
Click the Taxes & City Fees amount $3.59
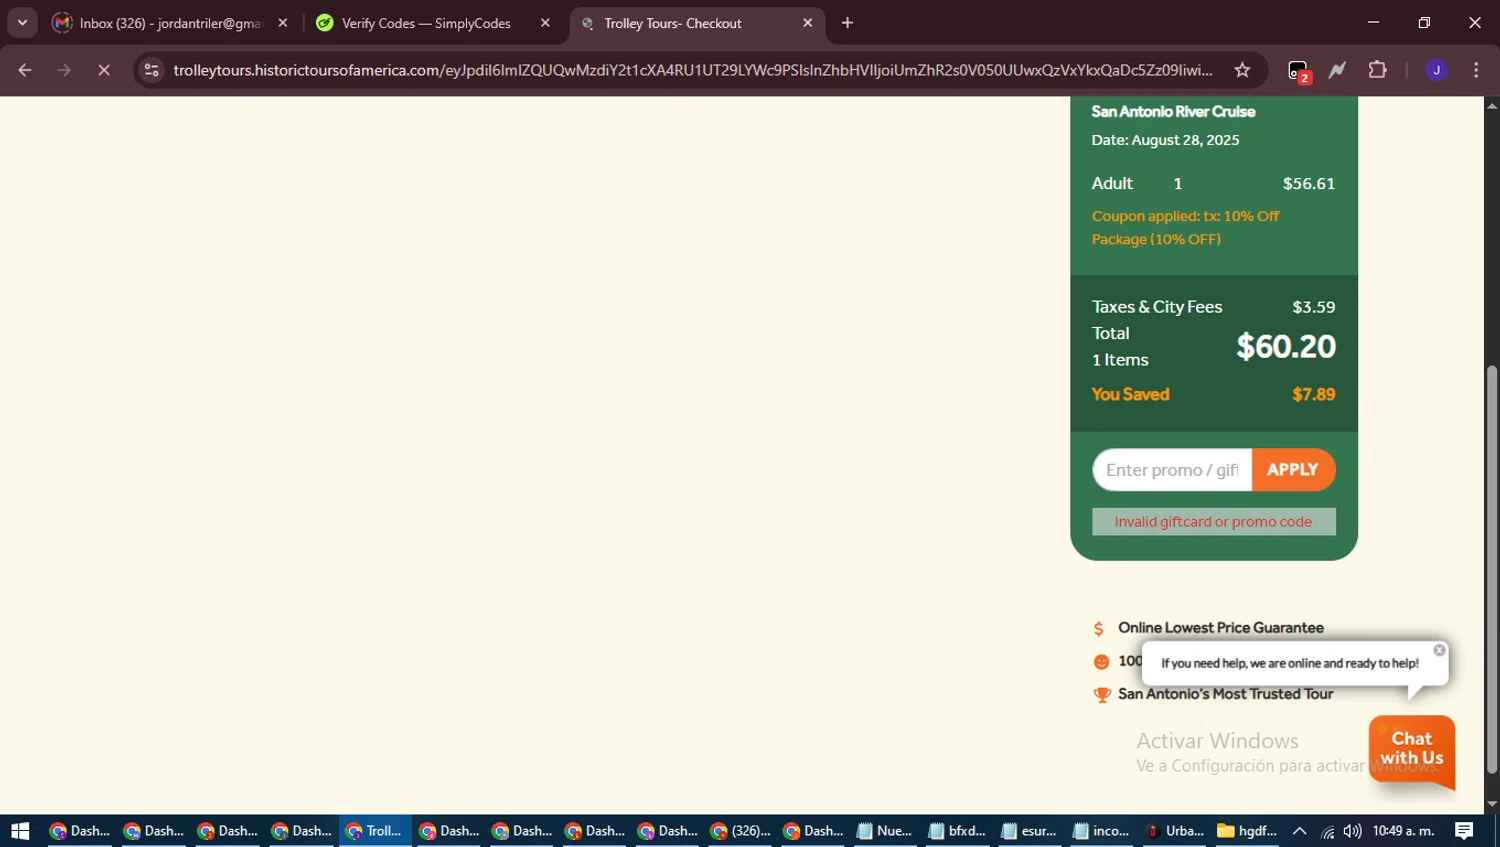(x=1313, y=308)
